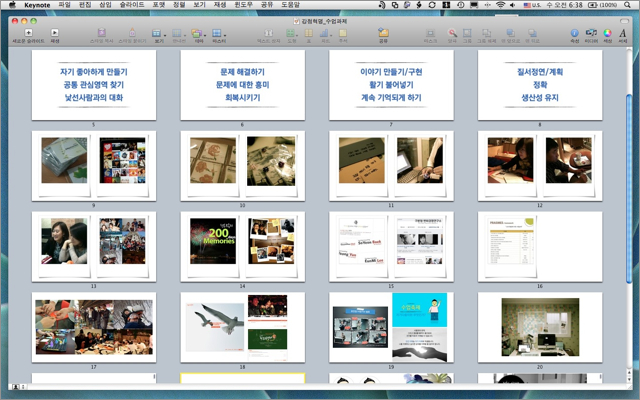Click the 스타일 복사 toolbar icon
640x400 pixels.
coord(102,36)
